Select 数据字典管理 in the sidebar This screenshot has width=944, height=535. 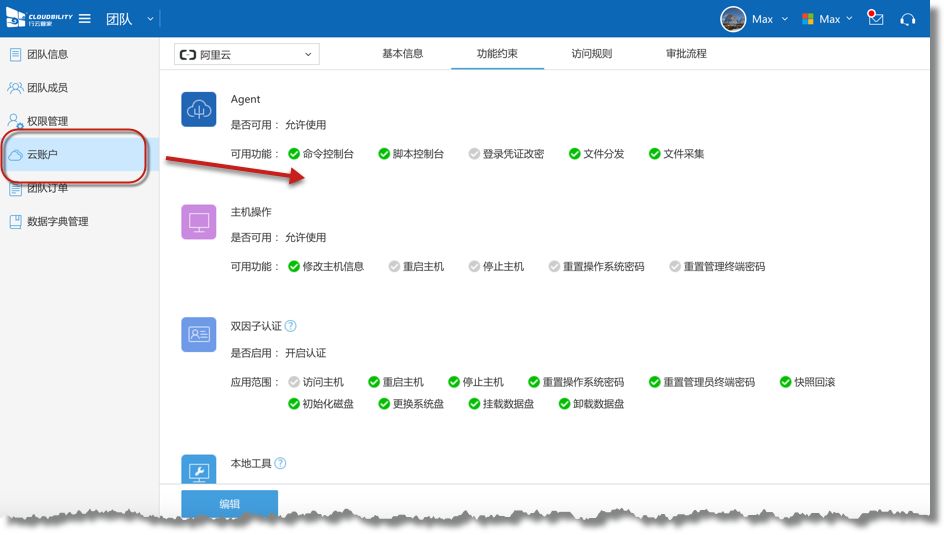pyautogui.click(x=57, y=222)
